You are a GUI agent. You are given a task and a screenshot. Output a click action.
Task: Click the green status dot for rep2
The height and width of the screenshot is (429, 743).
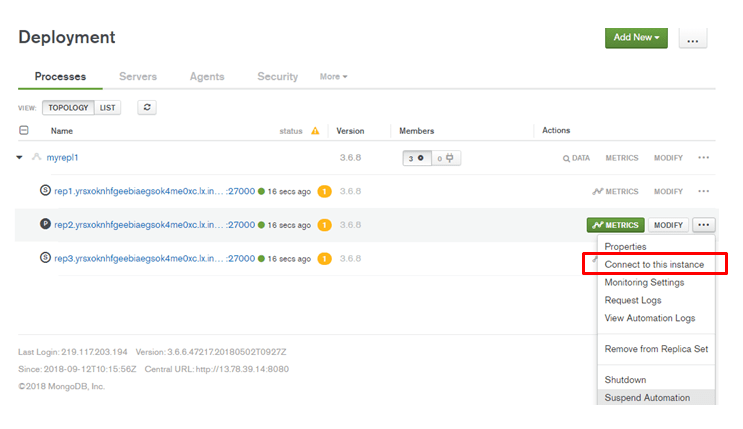[x=261, y=225]
